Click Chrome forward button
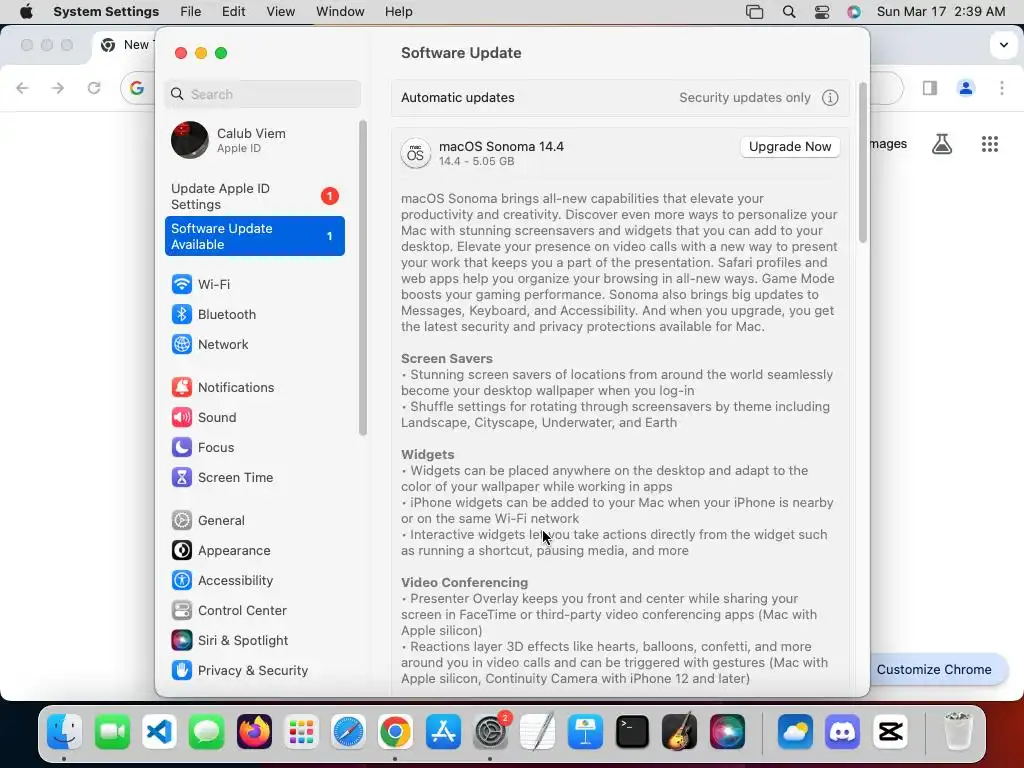 pyautogui.click(x=58, y=88)
